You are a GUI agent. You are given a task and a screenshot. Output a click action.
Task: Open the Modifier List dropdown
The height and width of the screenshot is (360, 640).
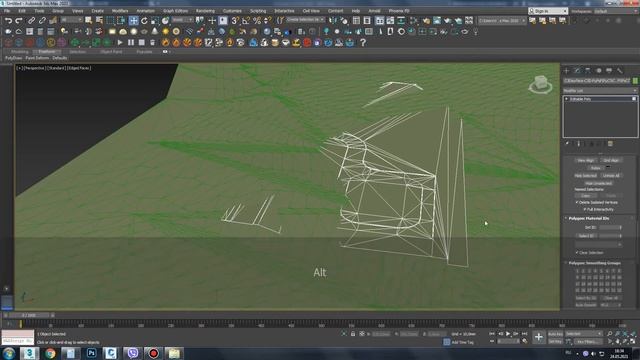600,91
